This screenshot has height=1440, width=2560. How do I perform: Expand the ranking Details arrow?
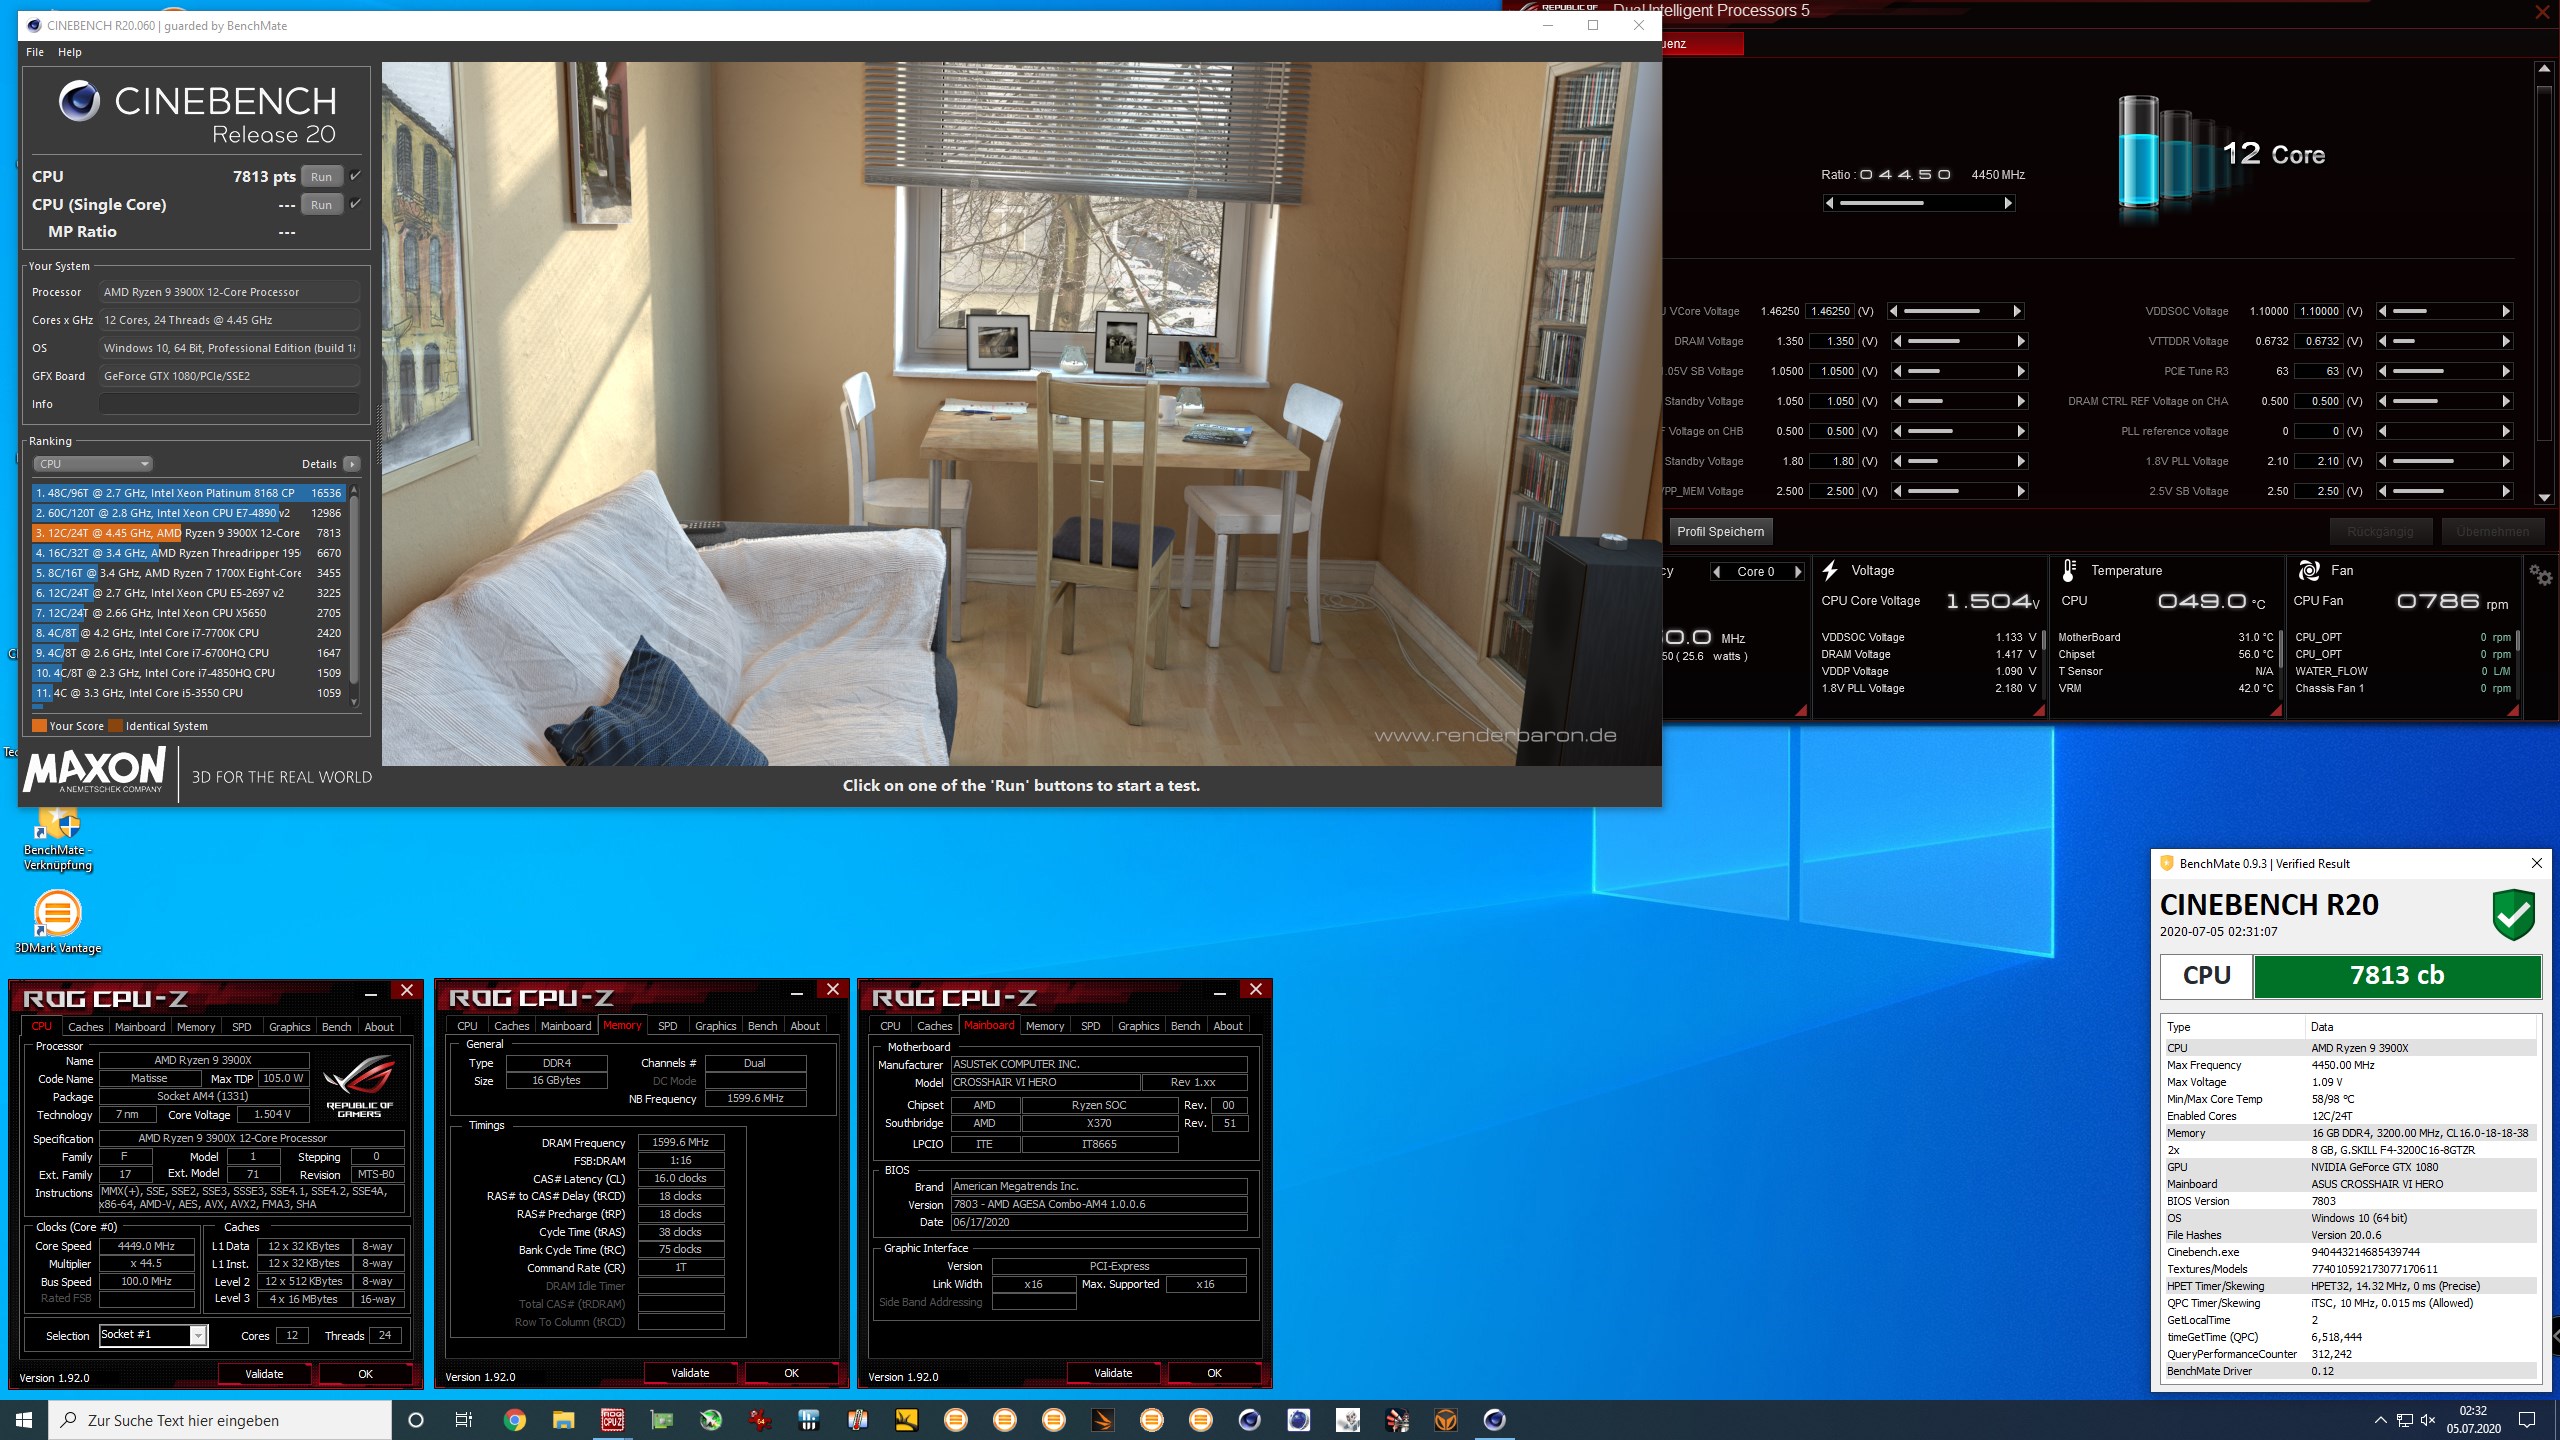(x=352, y=464)
